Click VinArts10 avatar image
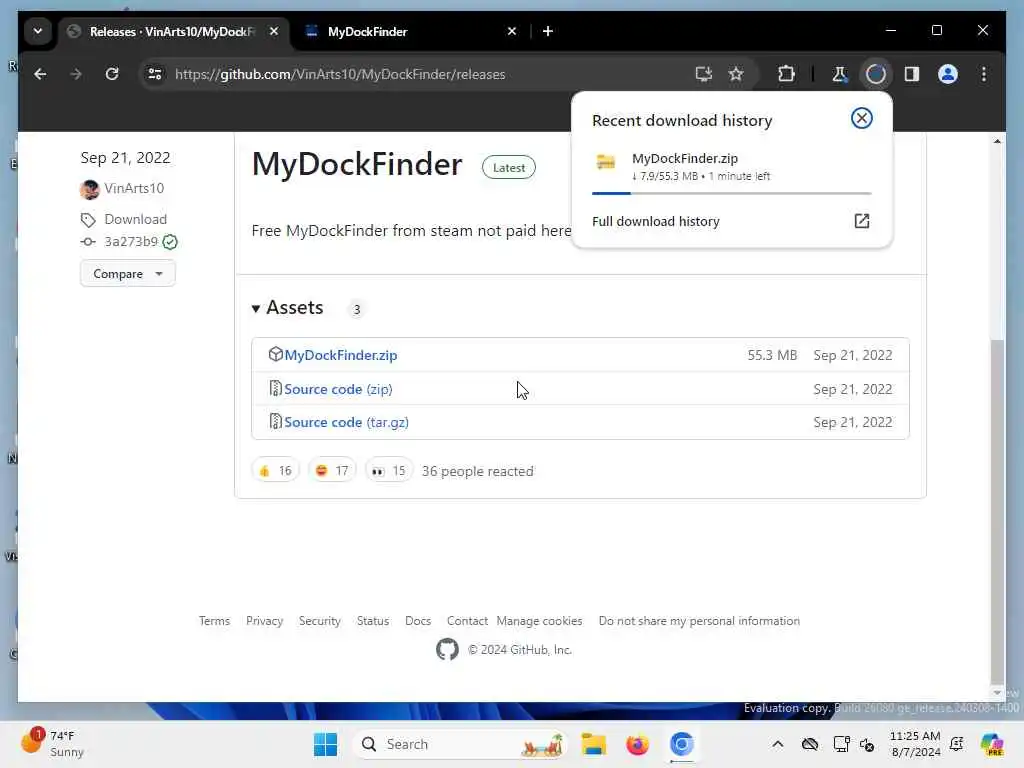The image size is (1024, 768). point(89,189)
